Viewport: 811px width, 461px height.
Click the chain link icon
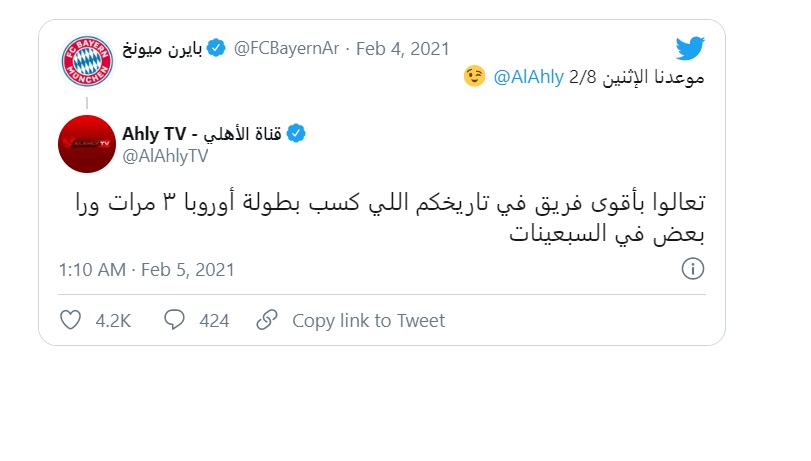coord(266,320)
